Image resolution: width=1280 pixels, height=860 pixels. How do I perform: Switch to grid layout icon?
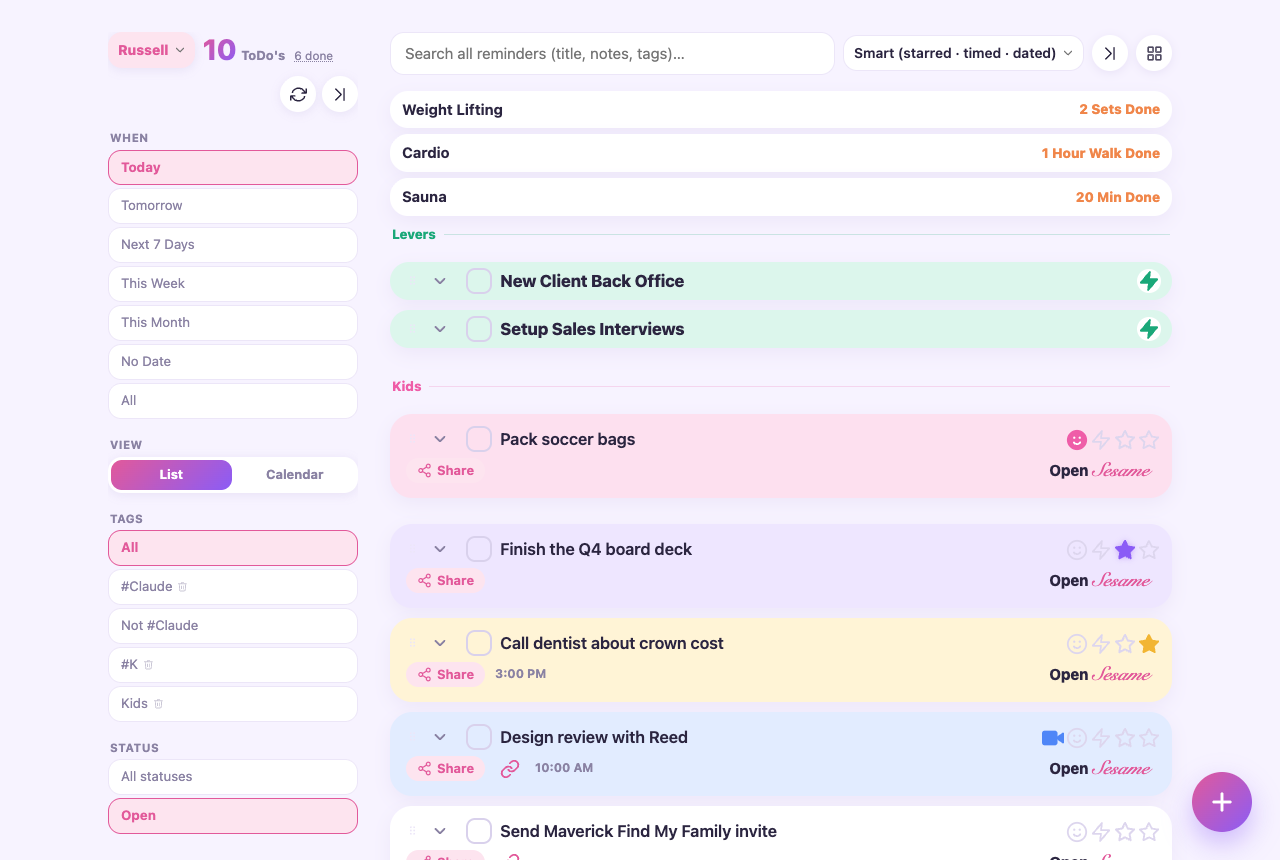tap(1154, 53)
